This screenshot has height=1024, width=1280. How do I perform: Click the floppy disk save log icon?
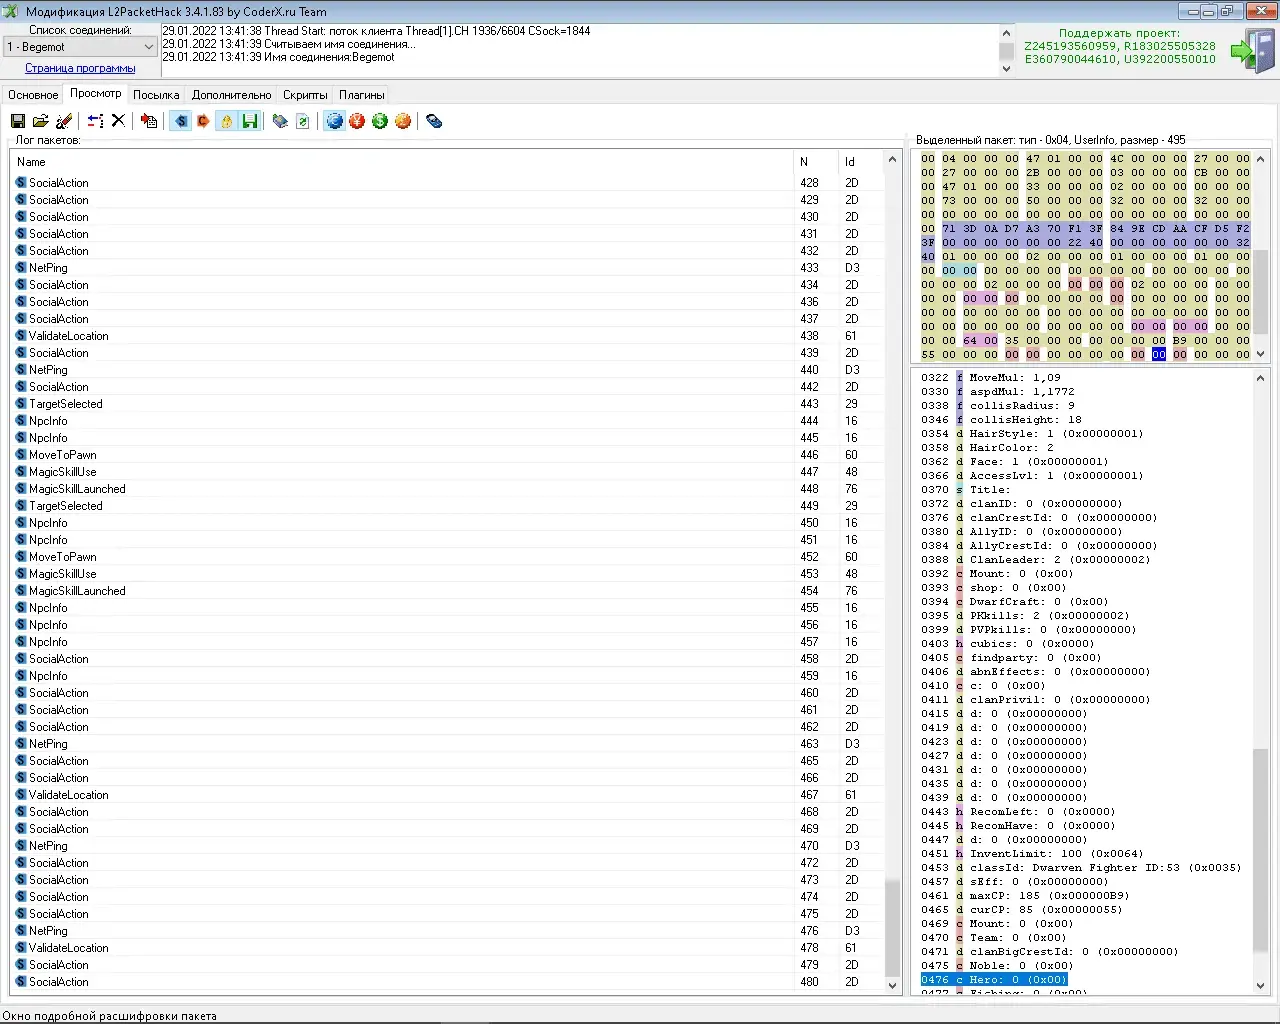tap(18, 121)
